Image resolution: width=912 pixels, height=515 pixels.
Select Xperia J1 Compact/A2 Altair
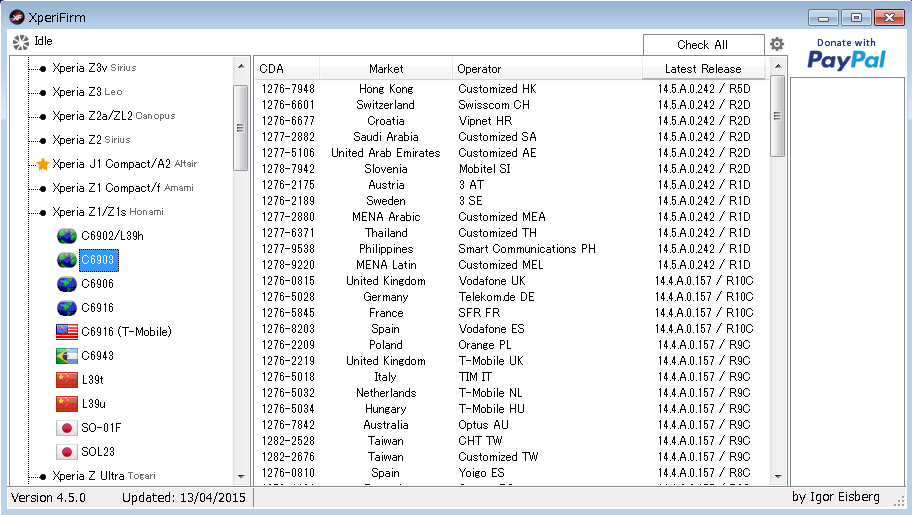click(x=124, y=164)
